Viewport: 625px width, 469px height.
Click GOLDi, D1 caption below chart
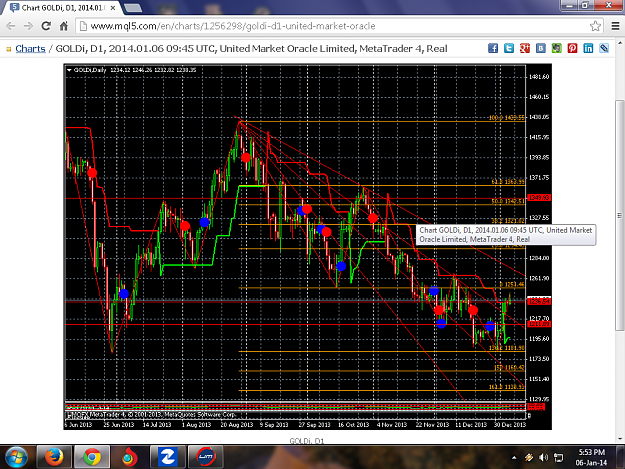click(x=307, y=441)
